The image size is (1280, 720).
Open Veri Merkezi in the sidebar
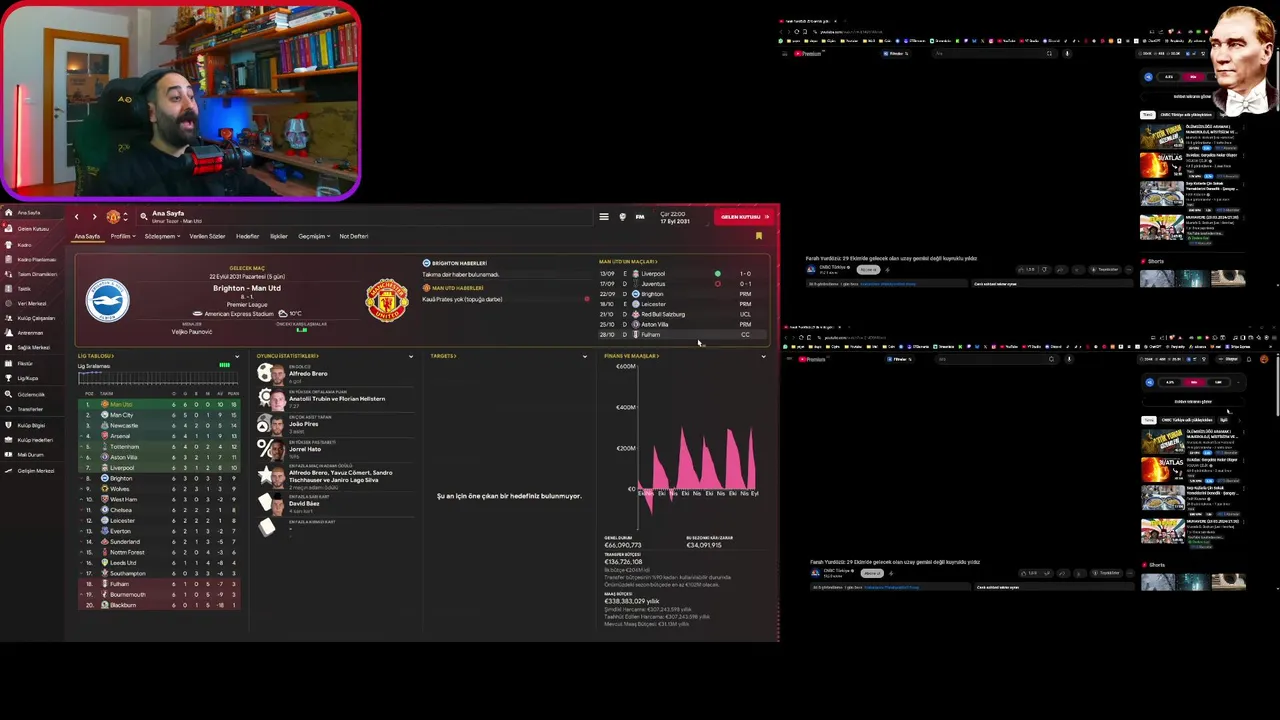point(32,303)
